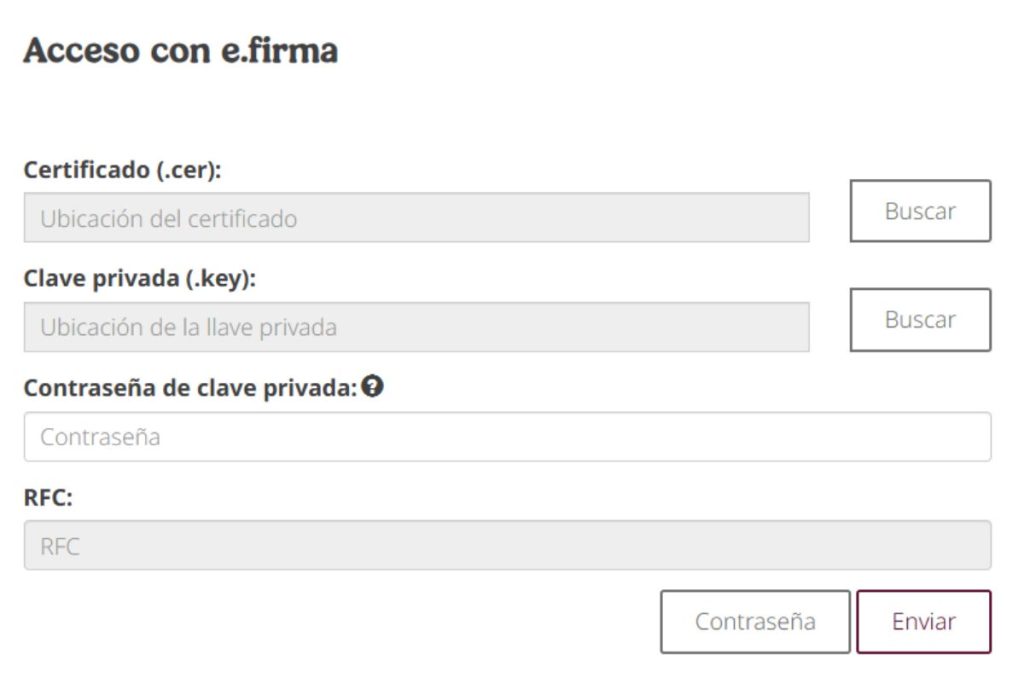Click the Contraseña de clave privada label
The height and width of the screenshot is (678, 1024).
pyautogui.click(x=190, y=388)
